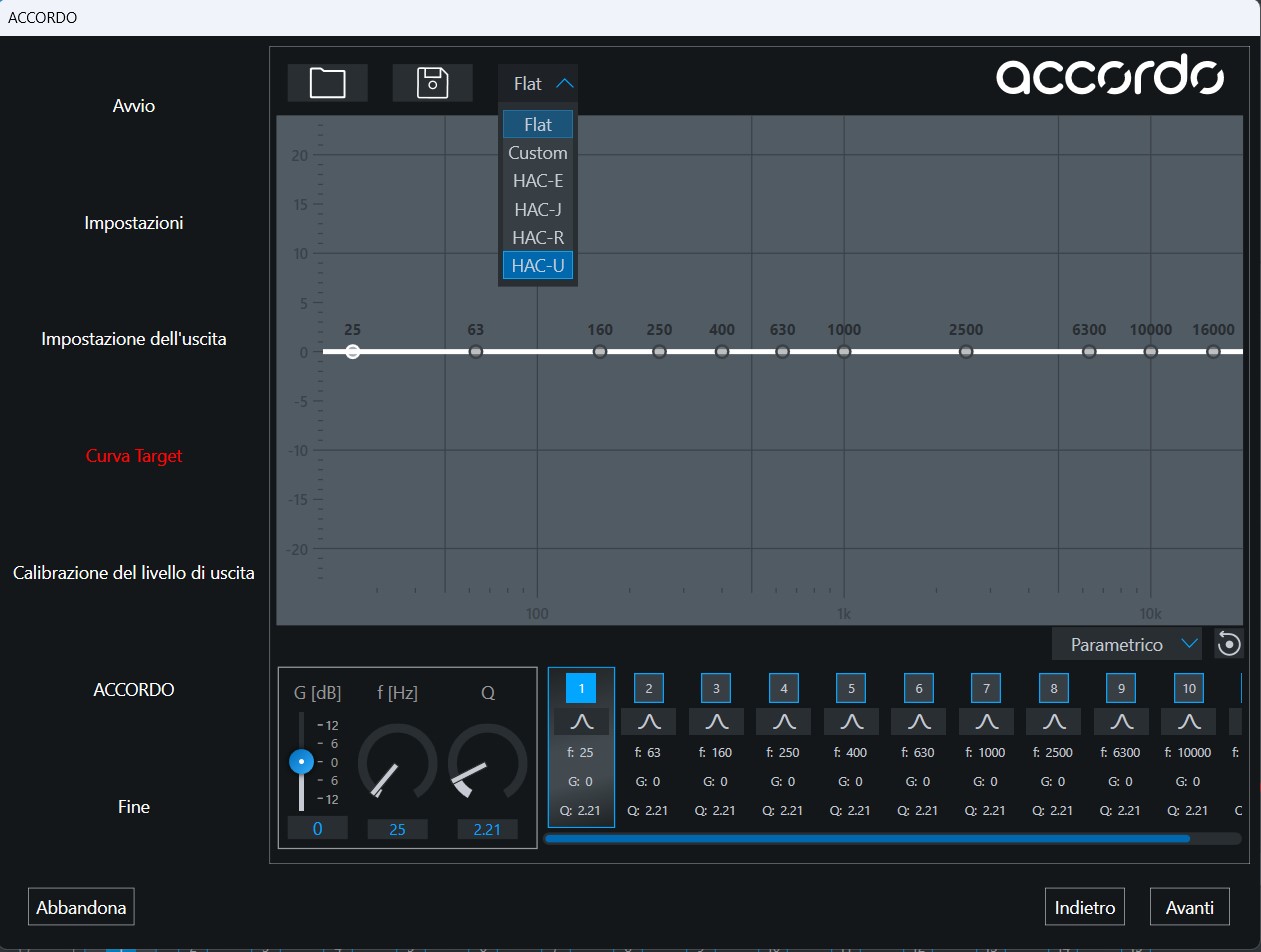Select the 1000 Hz node on the graph
Screen dimensions: 1261x952
tap(844, 351)
